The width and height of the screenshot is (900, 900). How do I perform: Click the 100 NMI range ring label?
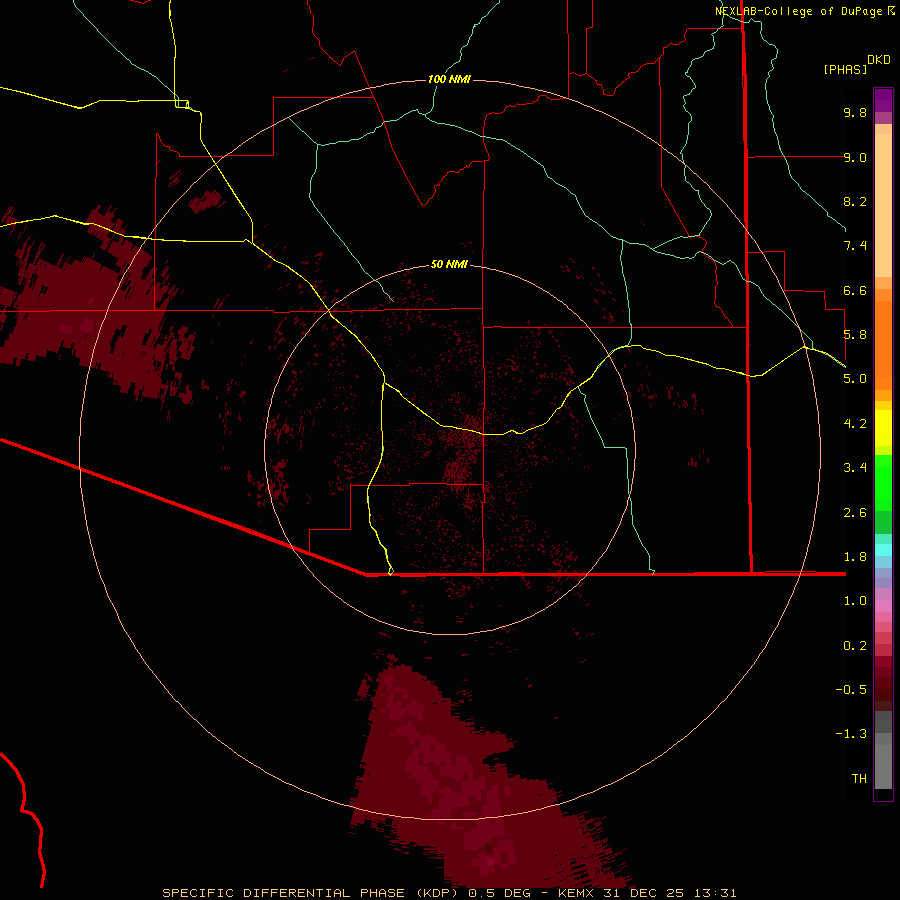tap(449, 79)
